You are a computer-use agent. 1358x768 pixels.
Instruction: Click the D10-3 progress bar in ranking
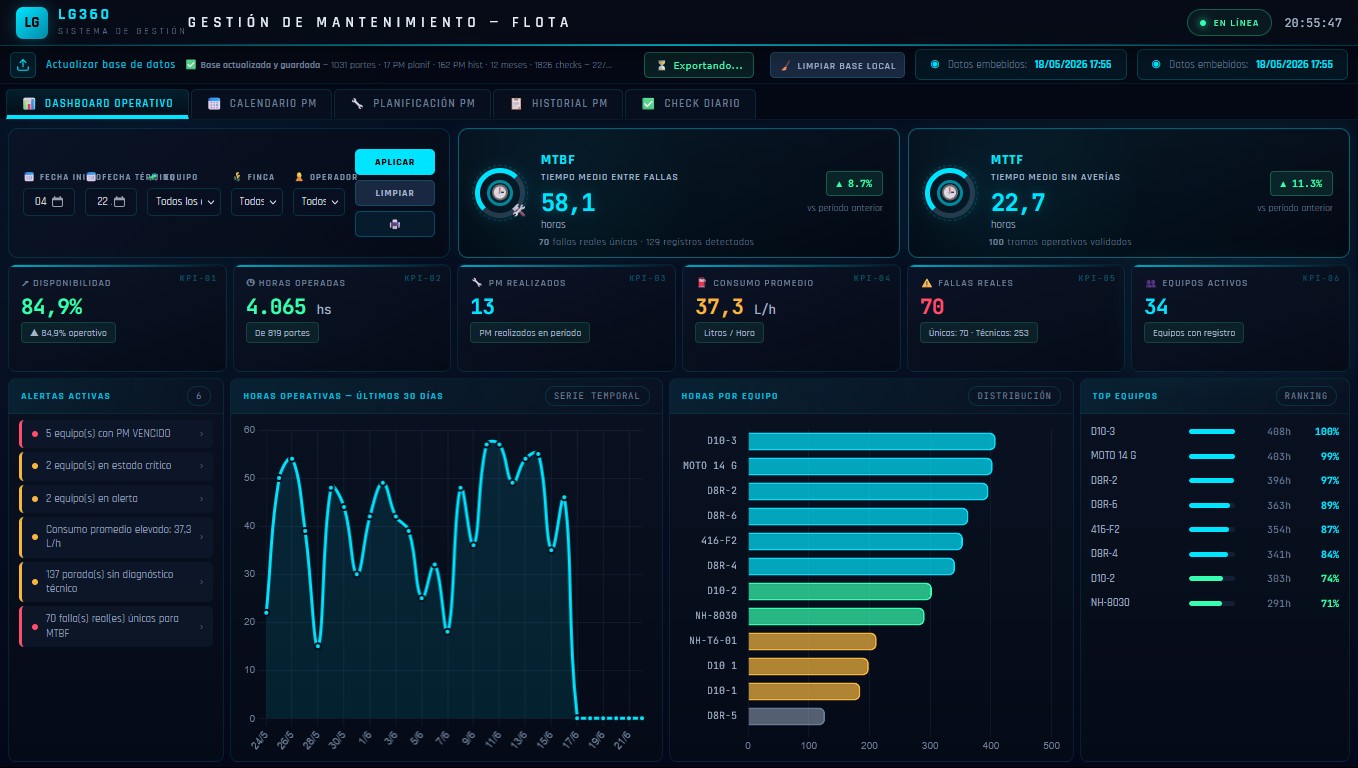pos(1212,432)
